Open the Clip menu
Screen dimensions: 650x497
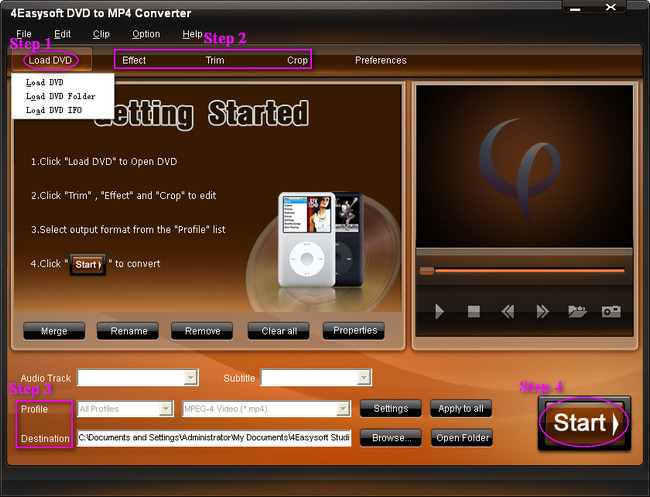[x=101, y=34]
